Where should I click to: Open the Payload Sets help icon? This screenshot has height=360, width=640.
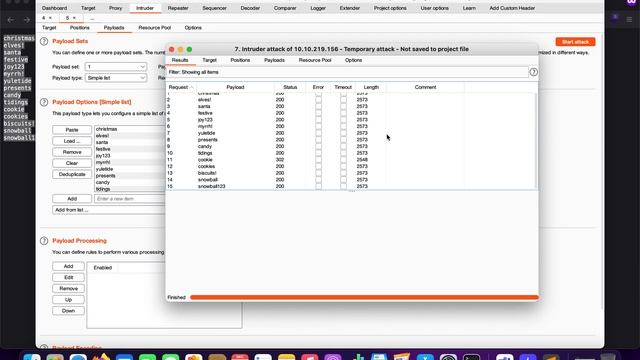coord(44,41)
